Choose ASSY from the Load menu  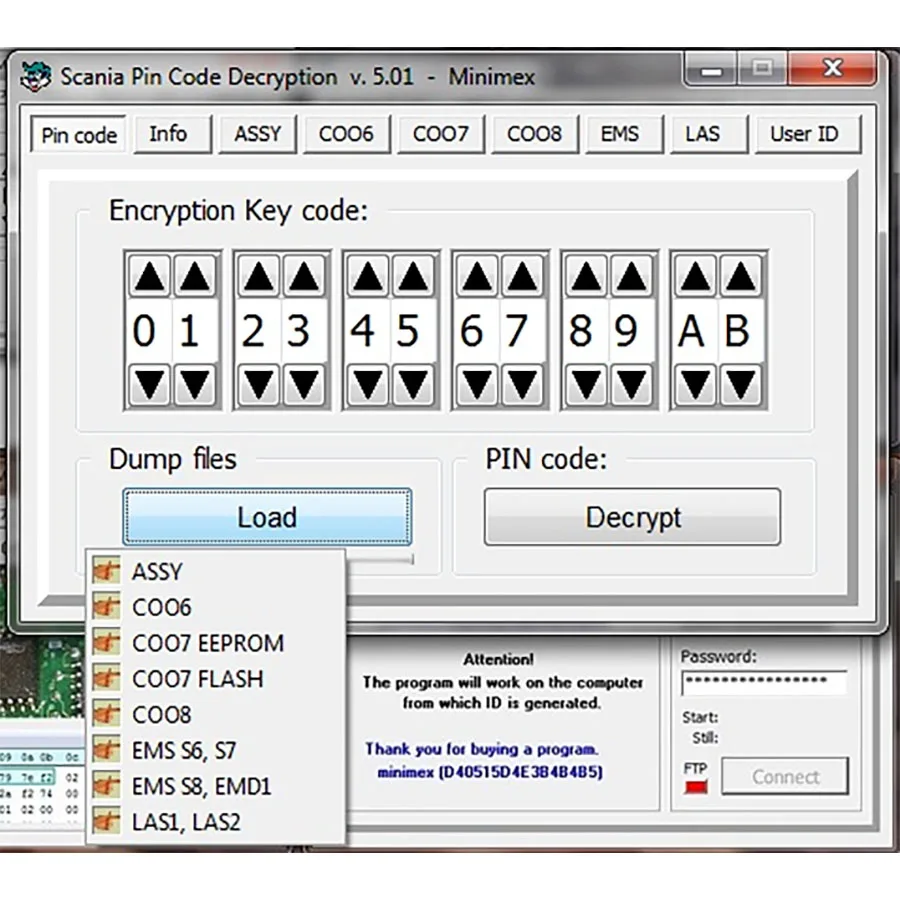(215, 571)
